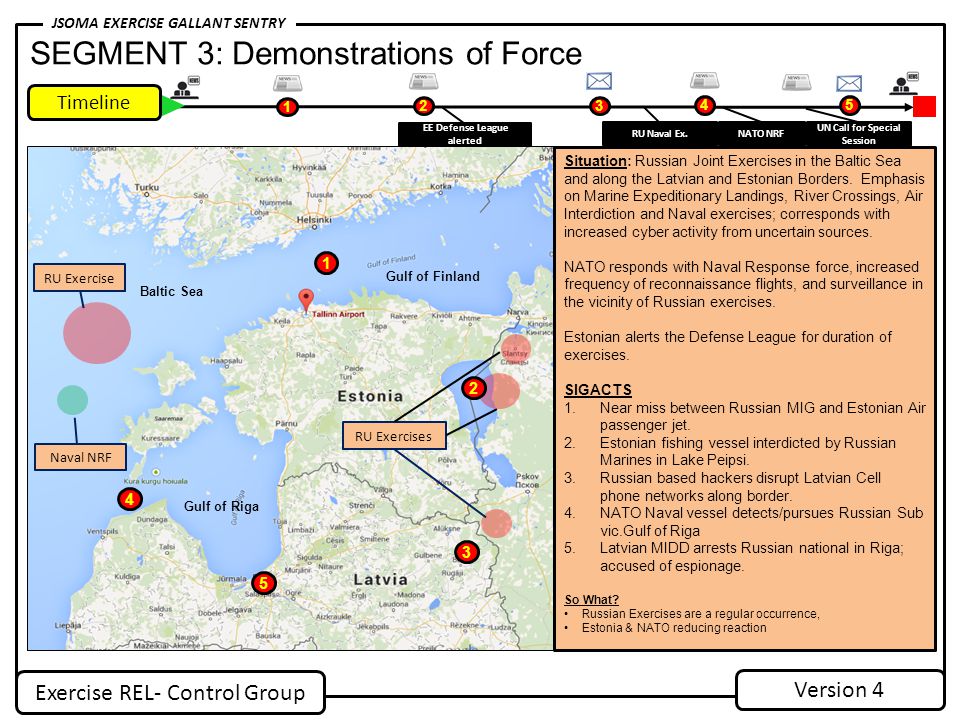Image resolution: width=960 pixels, height=720 pixels.
Task: Click the 'RU Naval Ex.' timeline label
Action: [659, 133]
